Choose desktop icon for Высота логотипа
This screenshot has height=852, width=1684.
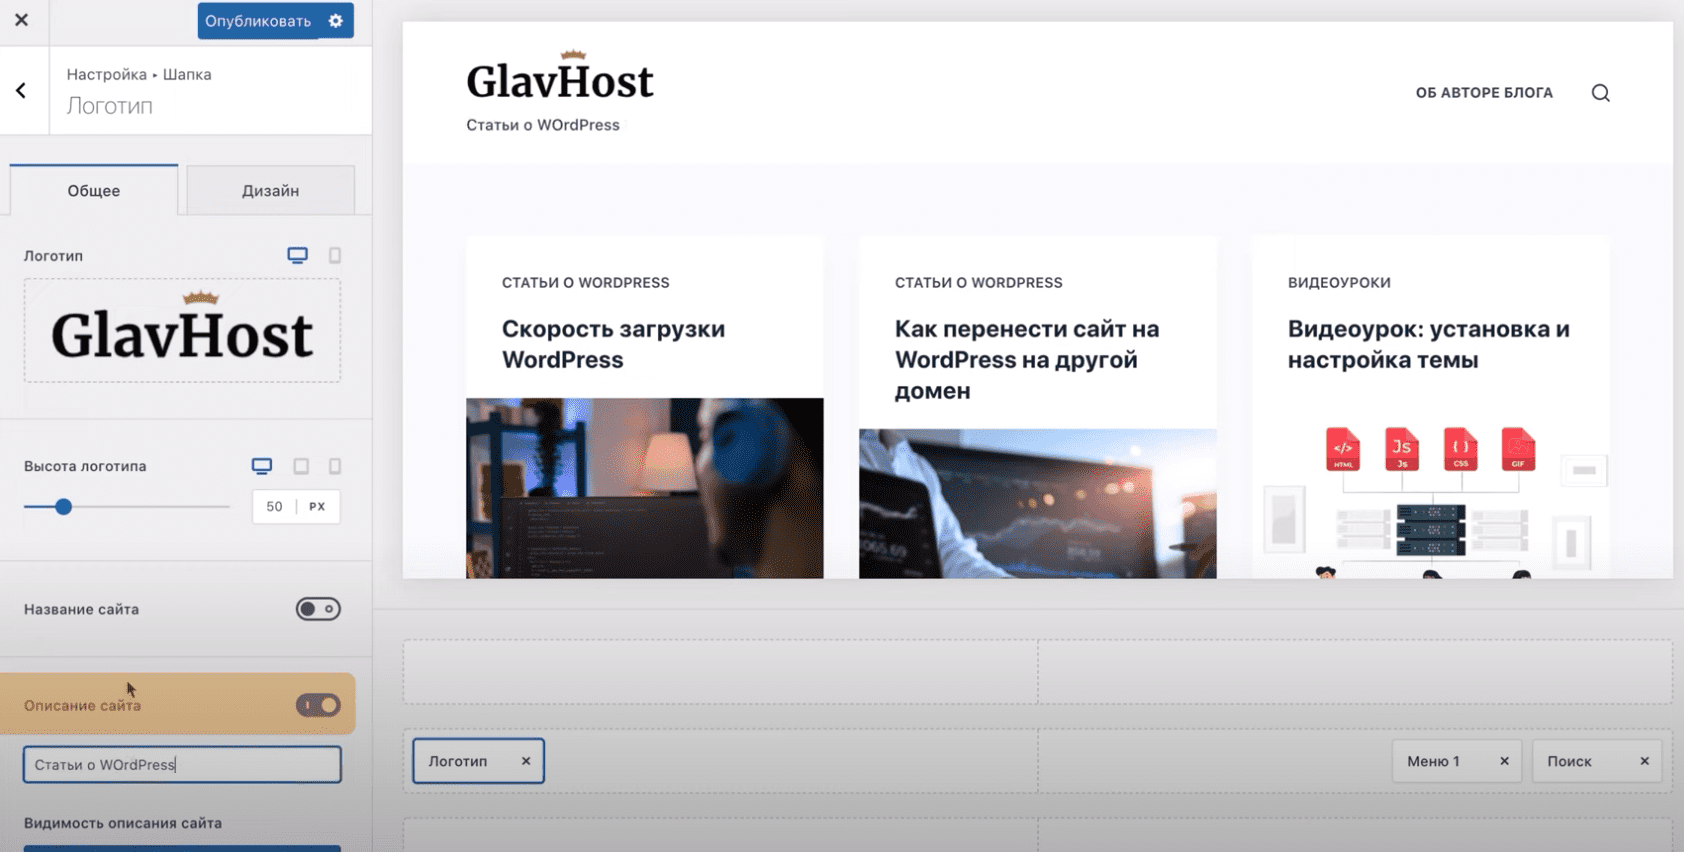click(x=262, y=466)
